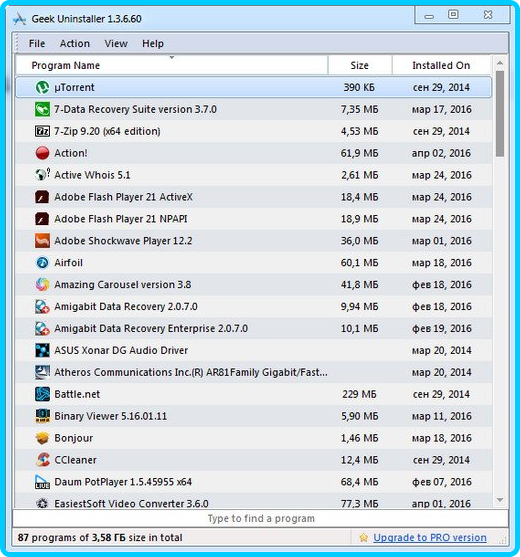Click the 36,0 МБ size cell

click(359, 241)
